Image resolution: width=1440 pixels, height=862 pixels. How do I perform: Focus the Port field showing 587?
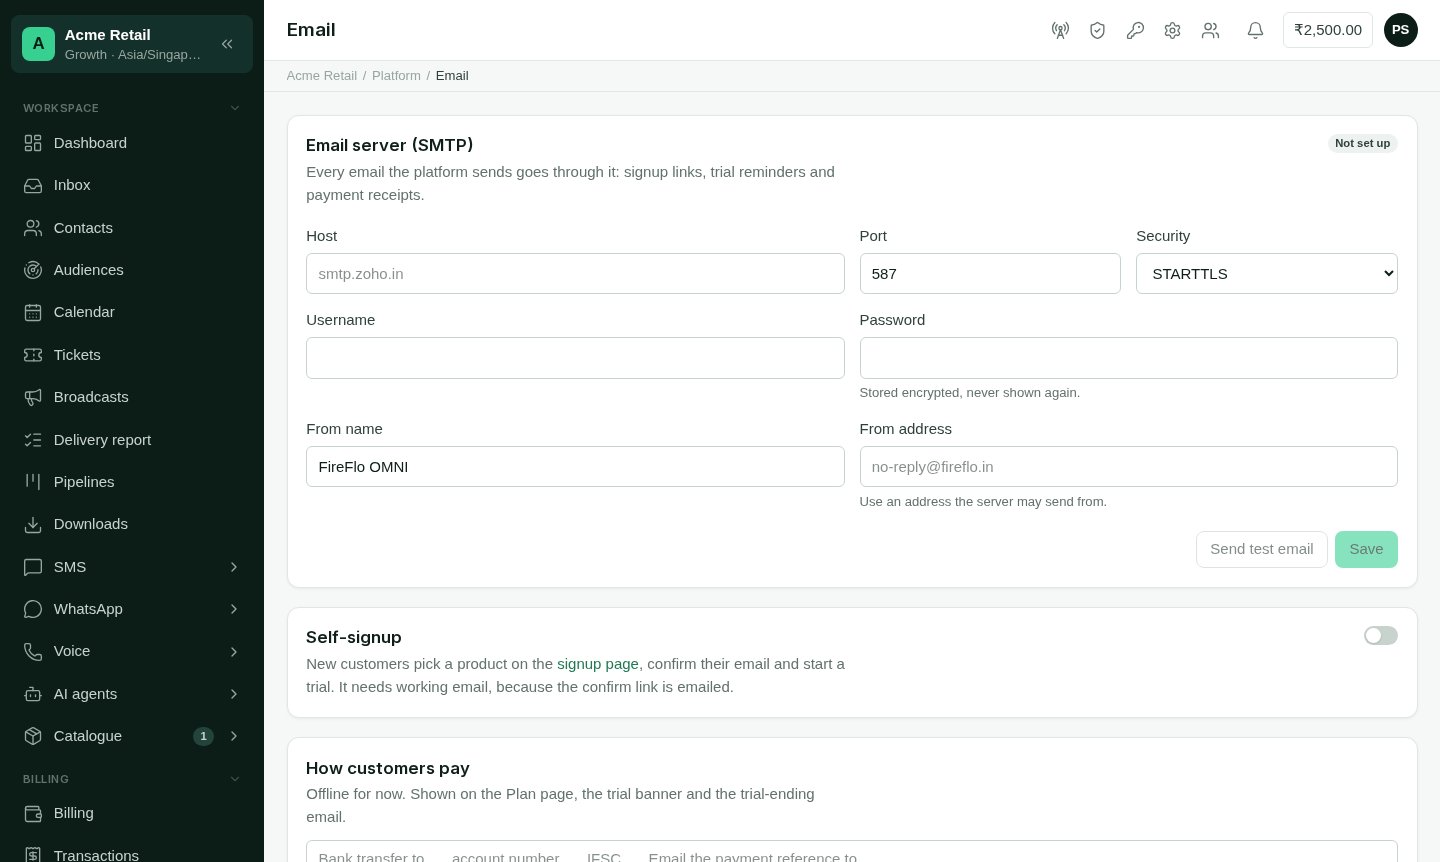tap(990, 273)
